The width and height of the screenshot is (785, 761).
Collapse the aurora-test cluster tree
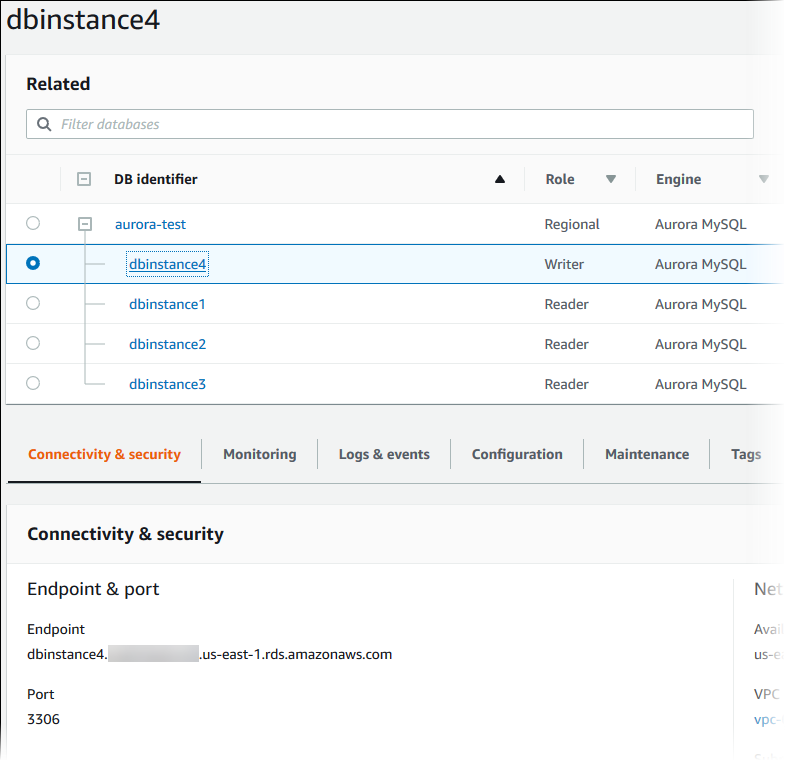pos(85,225)
